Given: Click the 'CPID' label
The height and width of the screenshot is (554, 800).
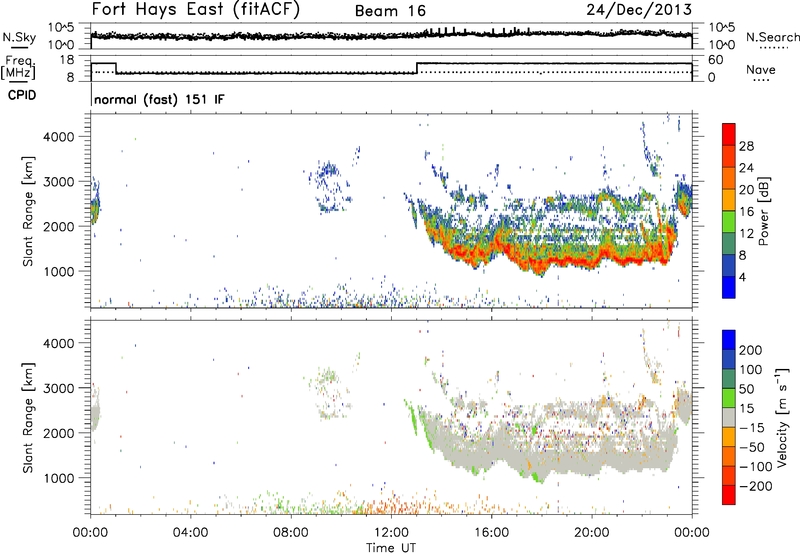Looking at the screenshot, I should [22, 95].
